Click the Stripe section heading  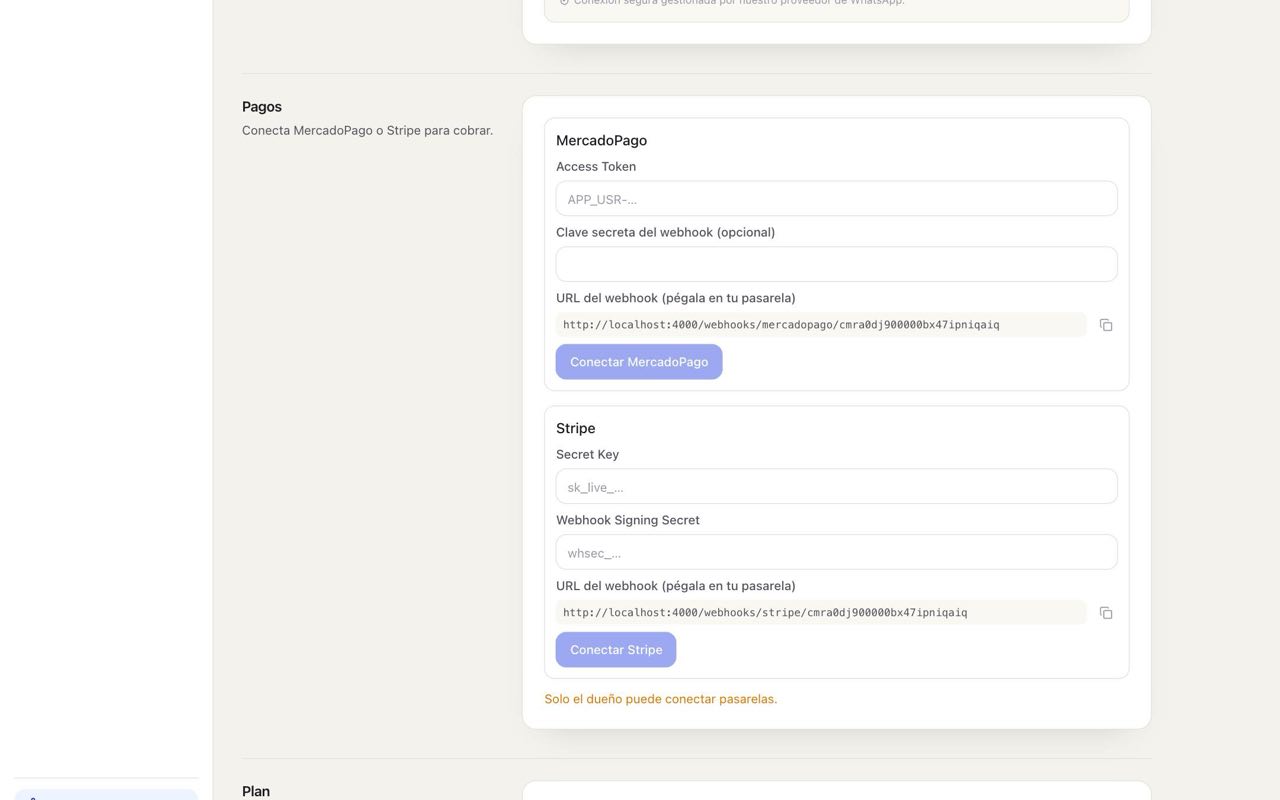tap(576, 429)
